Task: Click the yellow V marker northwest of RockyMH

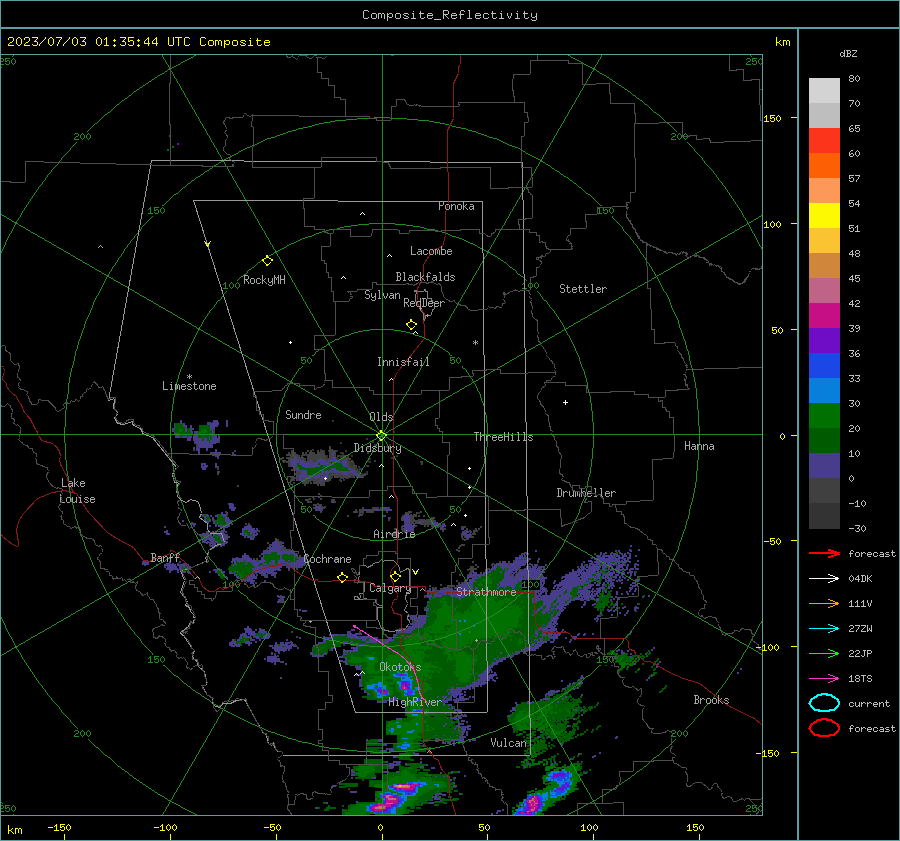Action: pos(208,244)
